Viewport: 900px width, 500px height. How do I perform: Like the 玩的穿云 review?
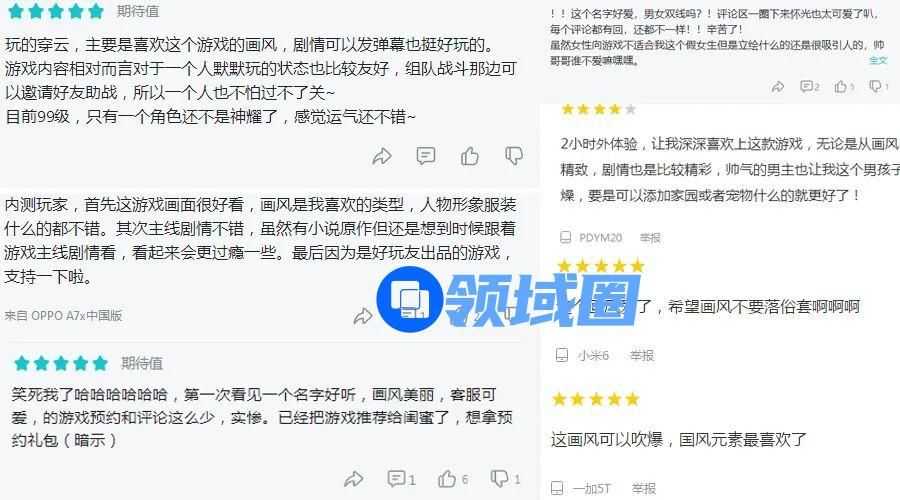click(x=470, y=156)
